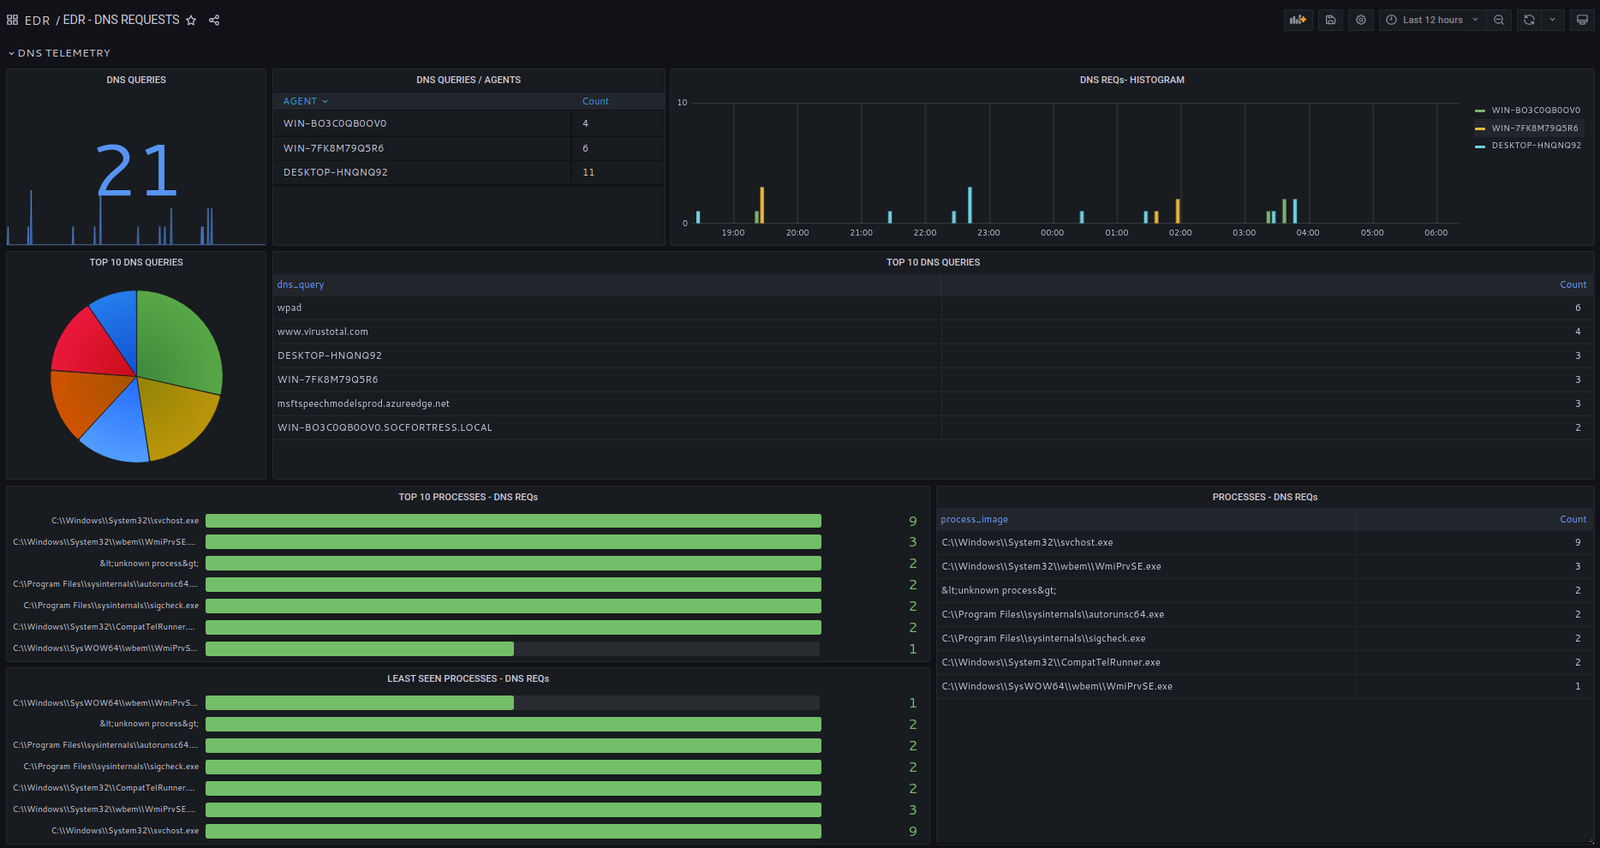Toggle WIN-7FK8M79Q5R6 series in histogram legend

(1534, 128)
